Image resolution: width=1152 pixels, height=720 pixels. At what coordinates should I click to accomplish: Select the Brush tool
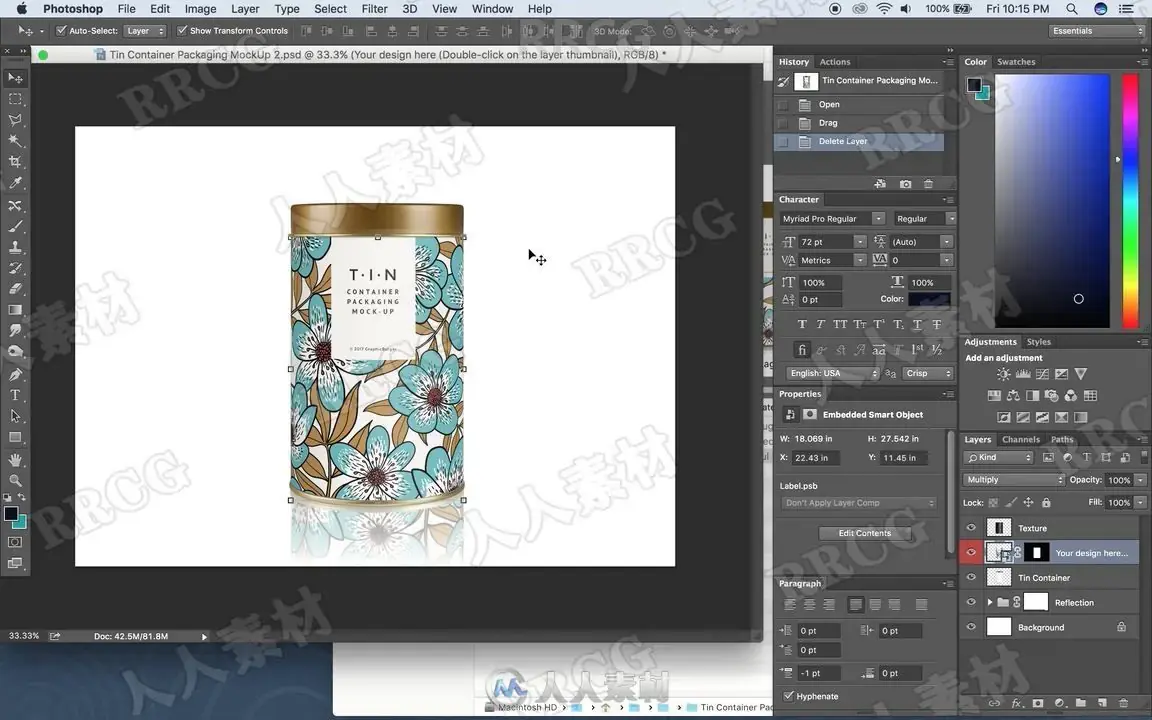(x=15, y=226)
